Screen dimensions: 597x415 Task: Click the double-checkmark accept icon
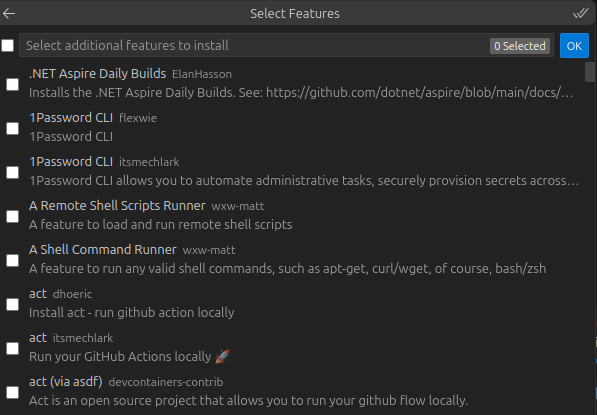pyautogui.click(x=580, y=14)
